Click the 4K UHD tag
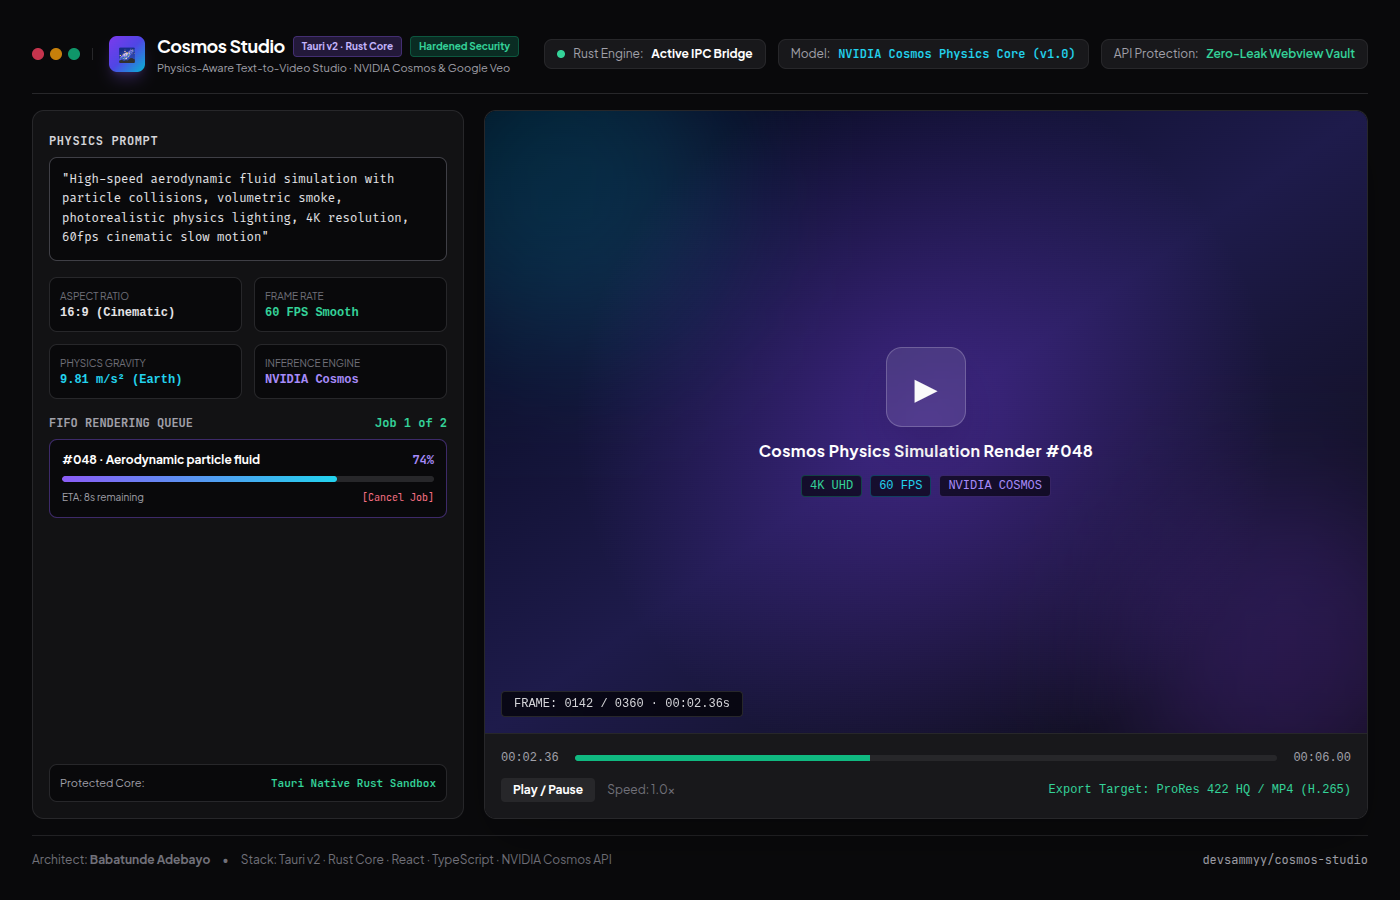Screen dimensions: 1400x900 [831, 486]
